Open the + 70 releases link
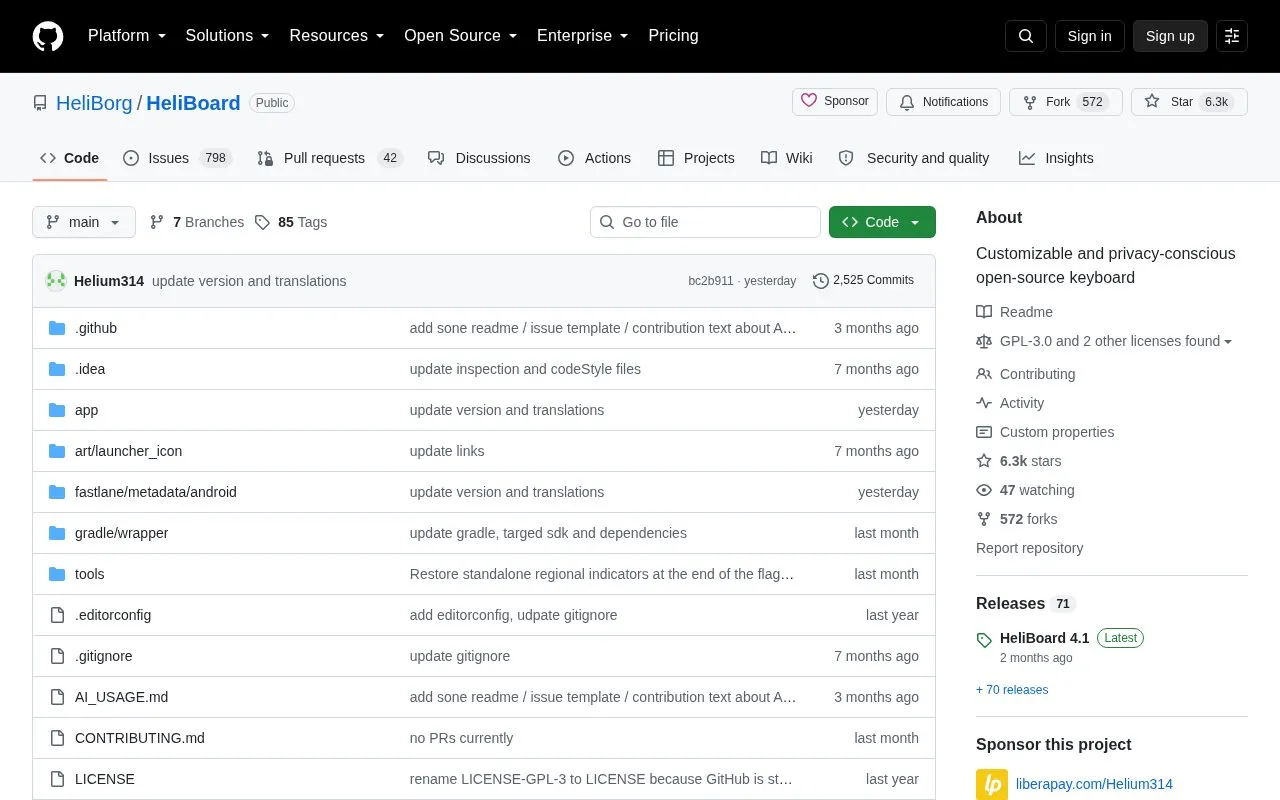Image resolution: width=1280 pixels, height=800 pixels. [x=1012, y=690]
